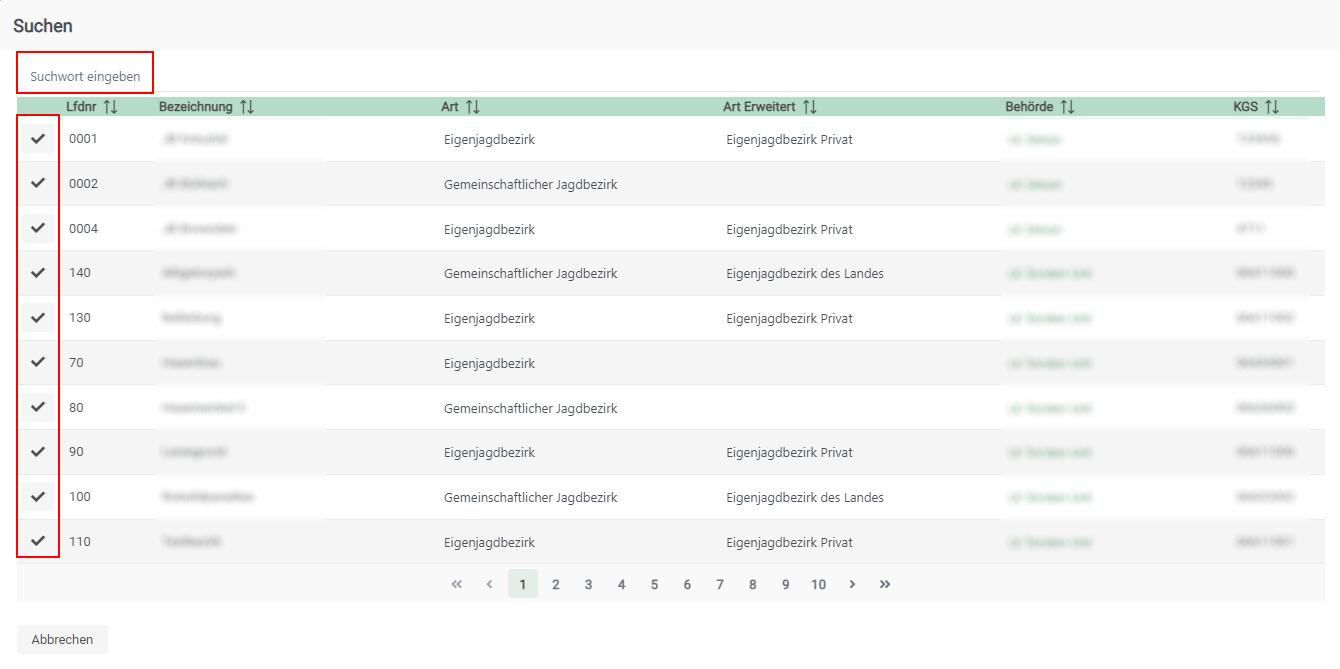Sort by Lfdnr column arrows
This screenshot has width=1340, height=669.
110,107
